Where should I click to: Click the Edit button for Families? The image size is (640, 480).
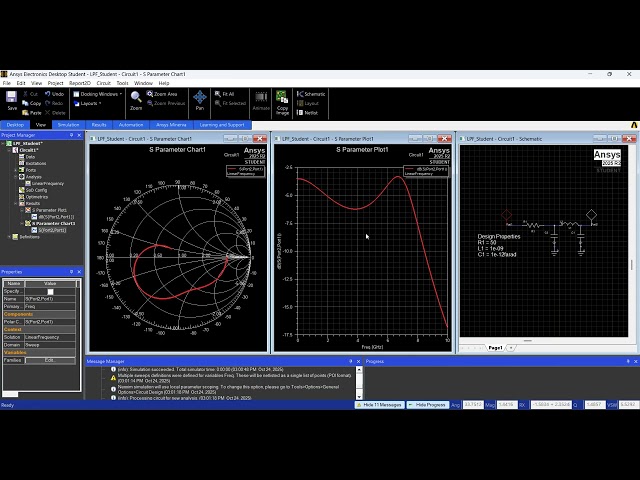pos(50,360)
